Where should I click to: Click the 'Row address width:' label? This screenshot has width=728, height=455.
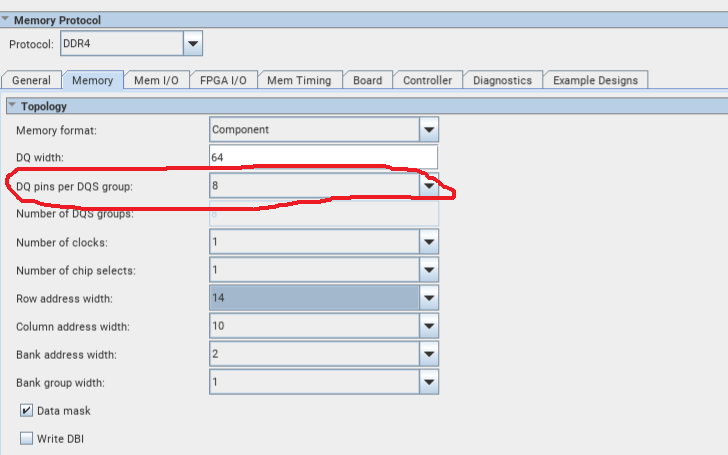pos(64,299)
